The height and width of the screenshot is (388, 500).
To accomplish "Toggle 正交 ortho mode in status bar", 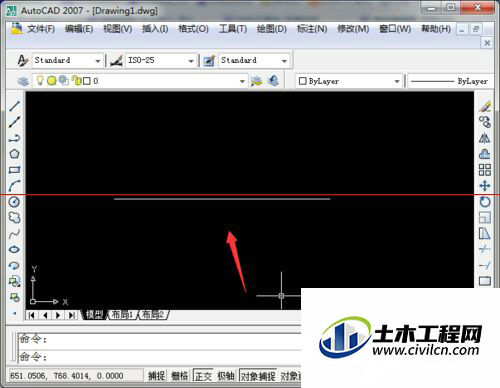I will [x=203, y=376].
